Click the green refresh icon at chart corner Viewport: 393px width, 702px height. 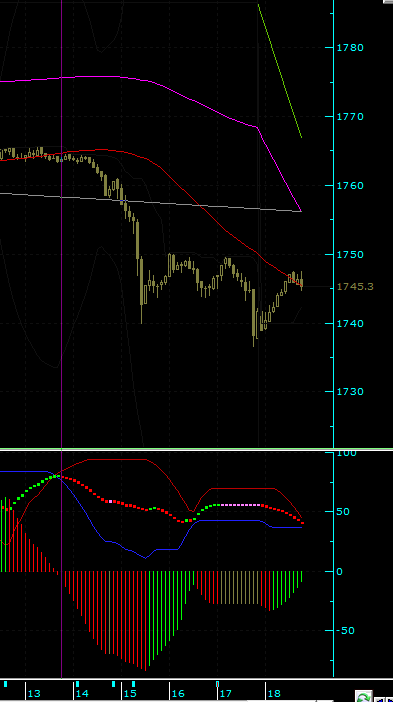[x=363, y=697]
